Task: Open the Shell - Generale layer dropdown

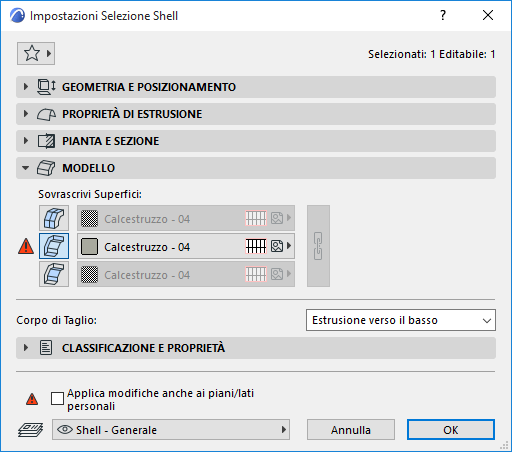Action: (x=171, y=430)
